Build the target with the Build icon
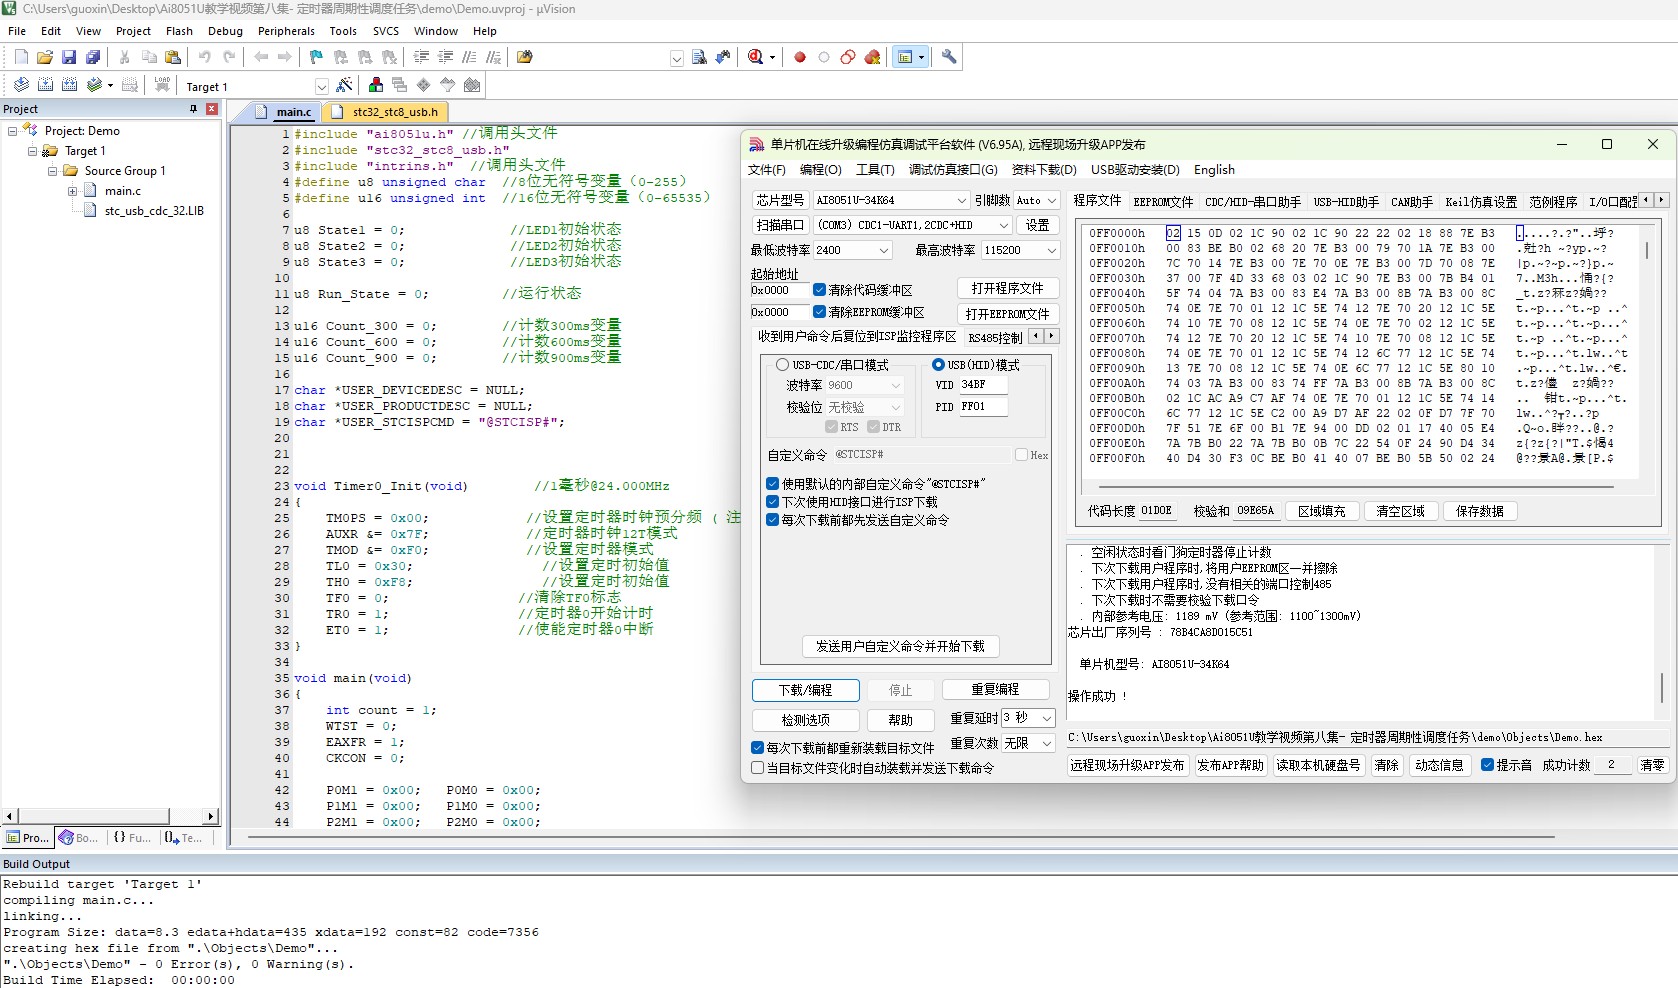1678x988 pixels. point(45,85)
